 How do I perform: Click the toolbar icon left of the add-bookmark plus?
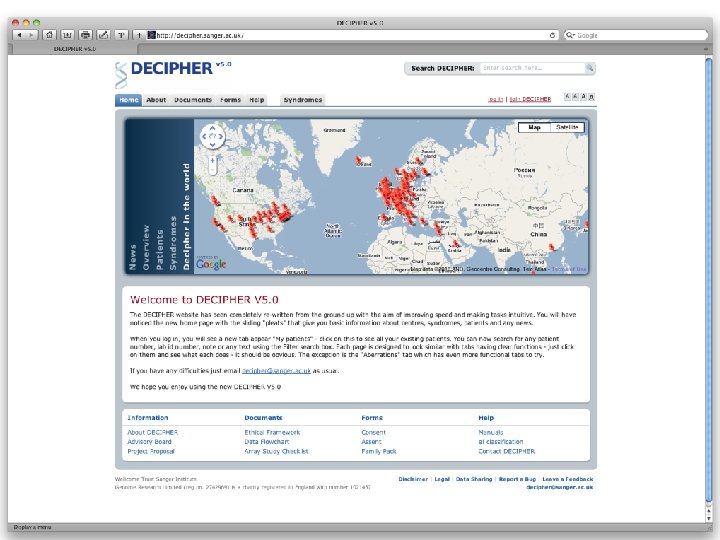pyautogui.click(x=121, y=35)
